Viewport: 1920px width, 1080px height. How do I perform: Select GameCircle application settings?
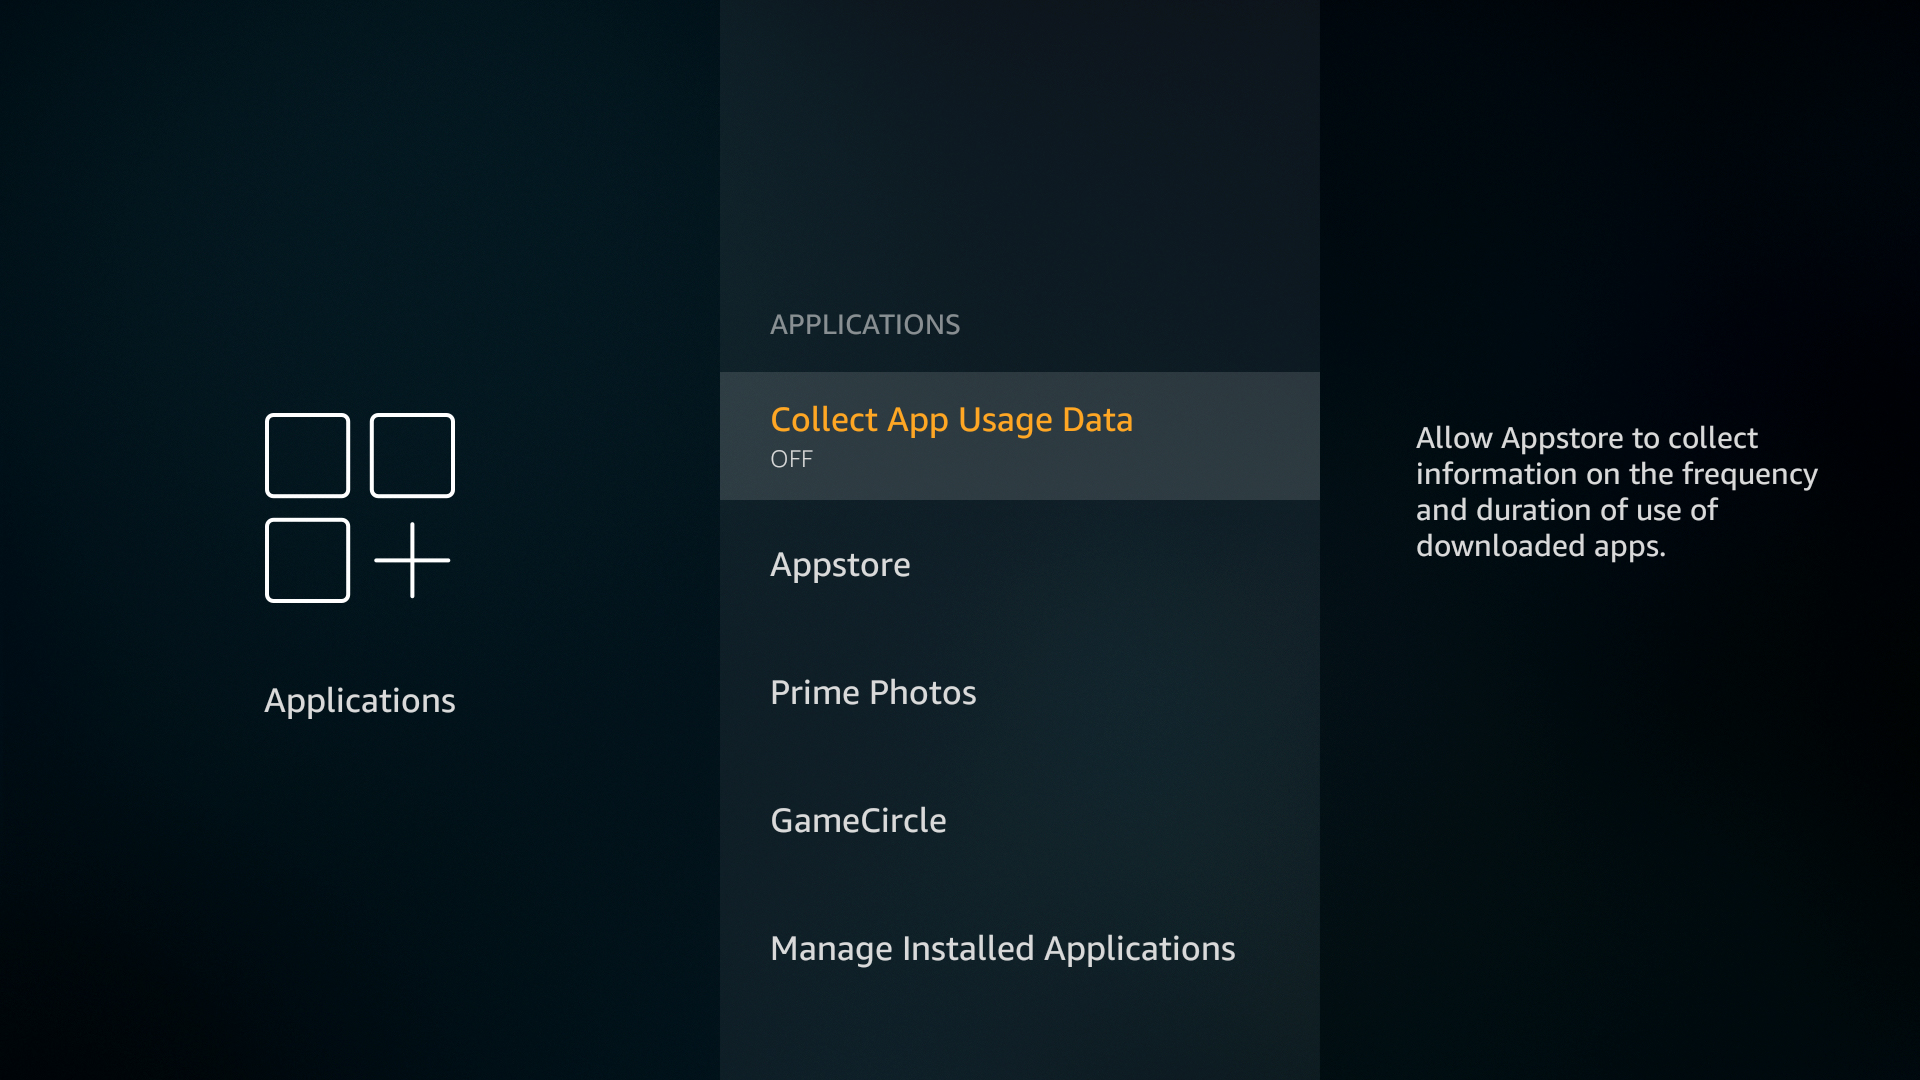858,820
